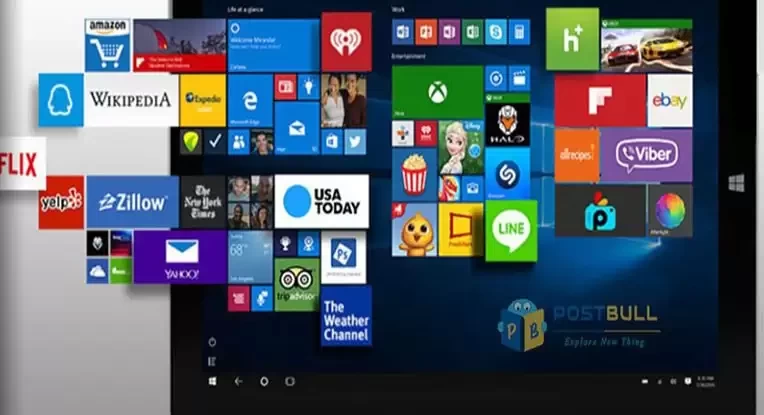Launch Microsoft Edge tile

250,100
